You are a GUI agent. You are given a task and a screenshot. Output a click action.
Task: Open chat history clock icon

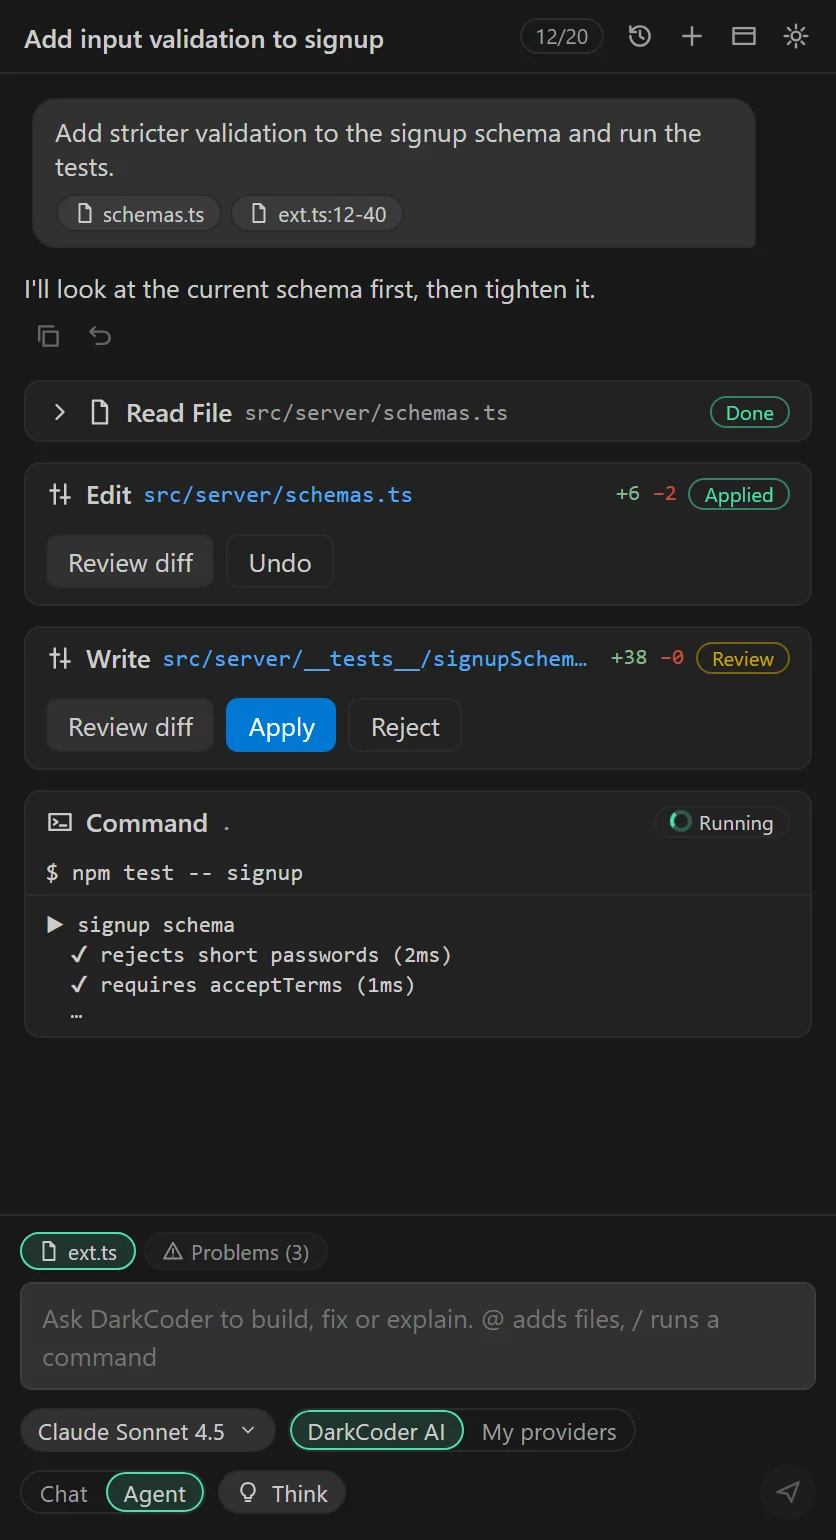640,37
